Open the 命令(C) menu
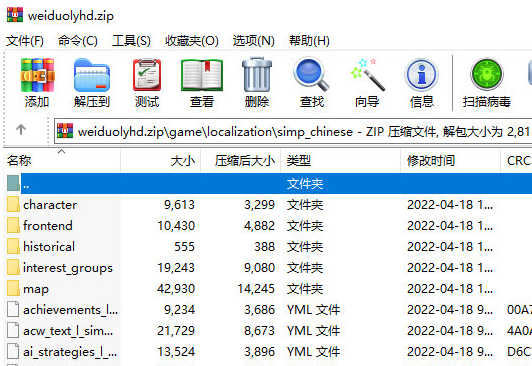 click(78, 41)
